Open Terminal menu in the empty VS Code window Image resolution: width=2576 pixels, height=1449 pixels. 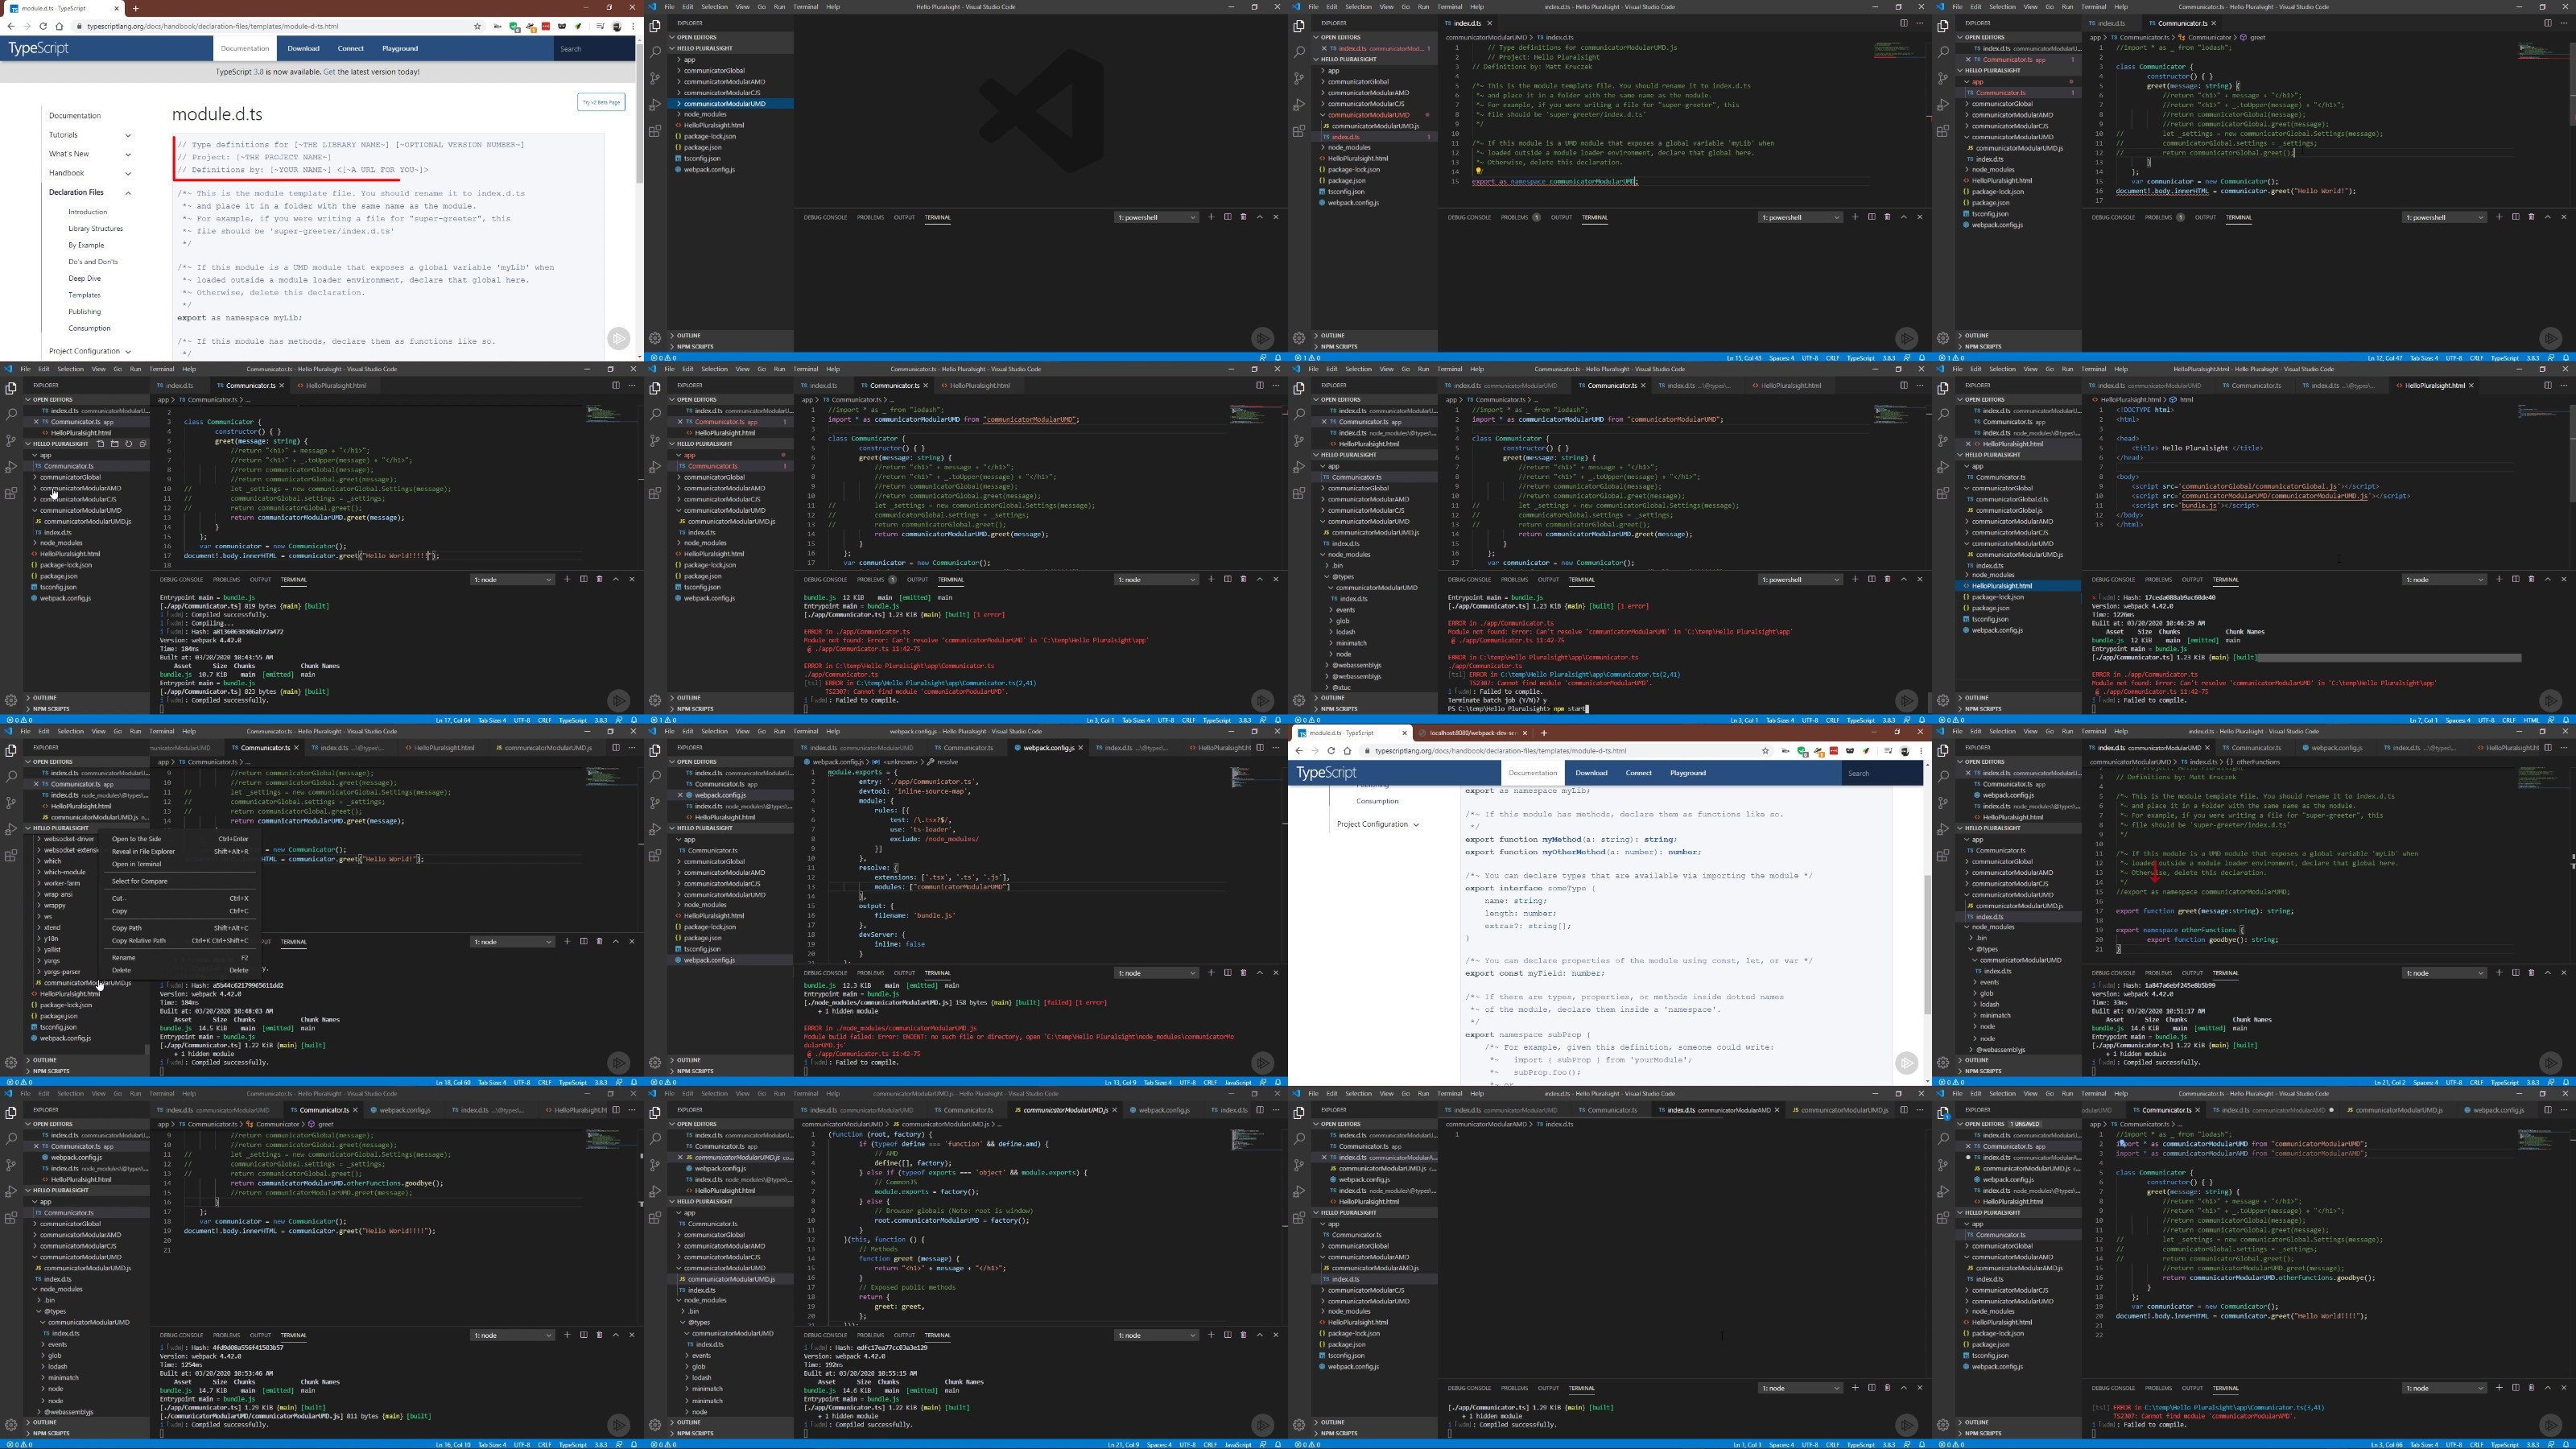coord(805,7)
